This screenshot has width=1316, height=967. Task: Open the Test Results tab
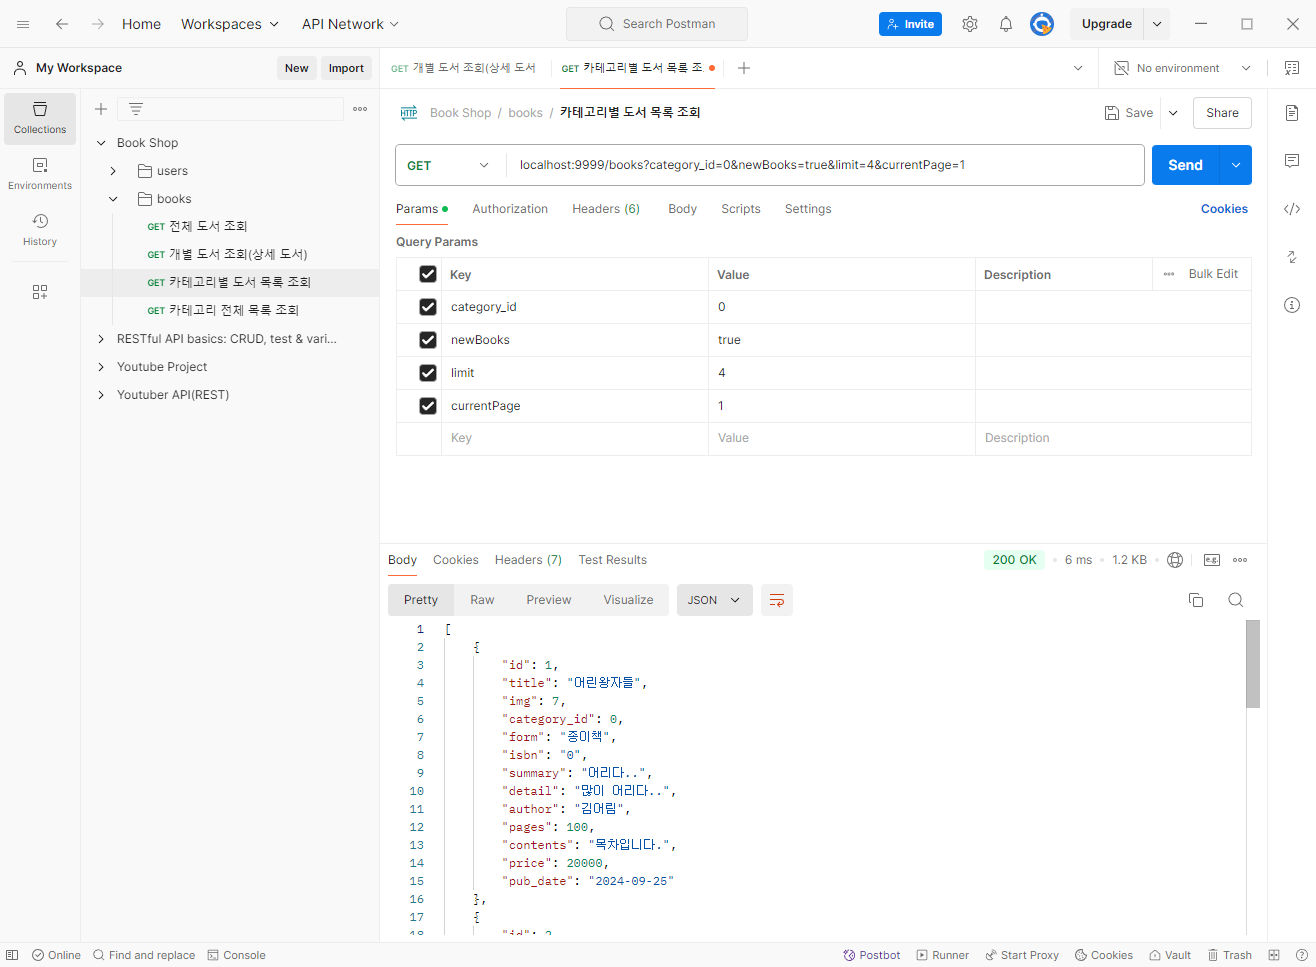click(612, 560)
